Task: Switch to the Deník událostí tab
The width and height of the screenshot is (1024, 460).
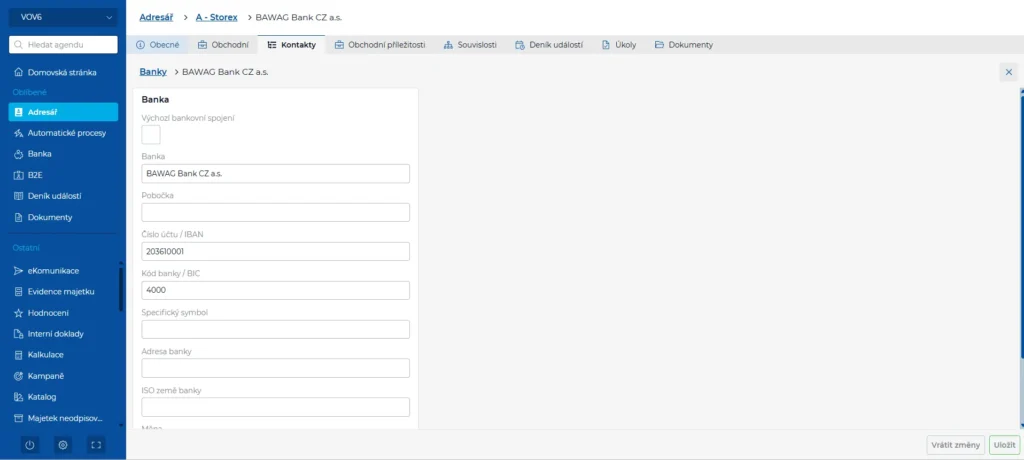Action: 548,45
